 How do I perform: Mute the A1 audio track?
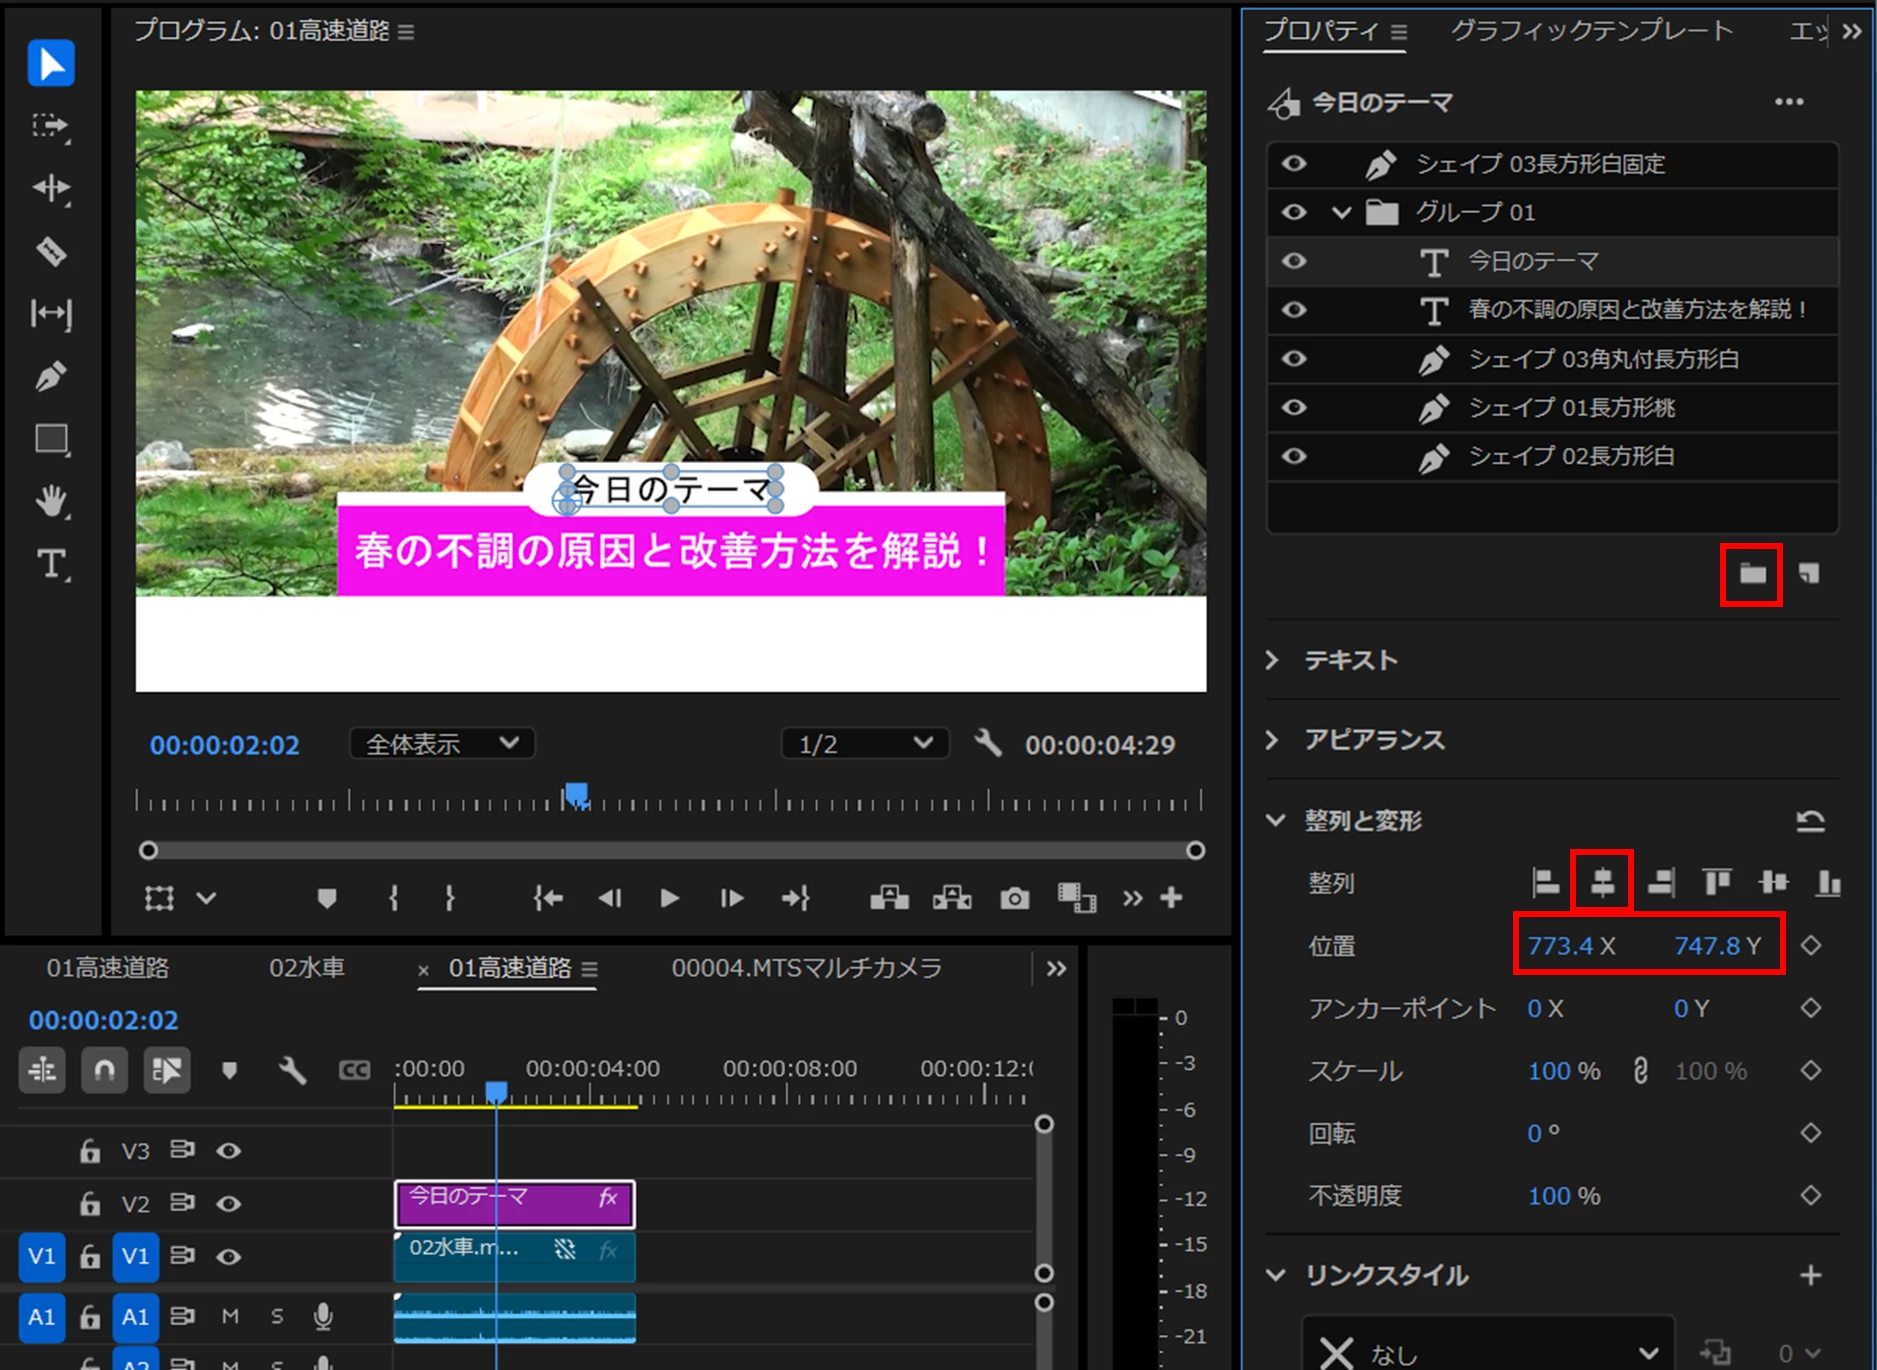pyautogui.click(x=230, y=1316)
